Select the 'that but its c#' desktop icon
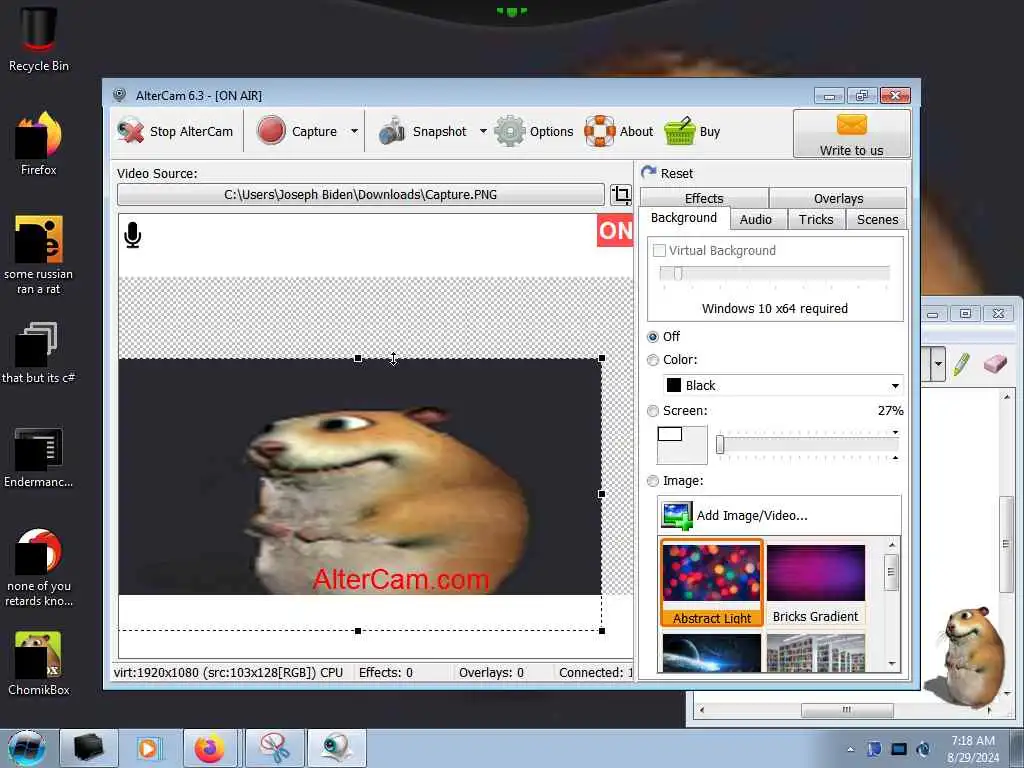The height and width of the screenshot is (768, 1024). [39, 353]
